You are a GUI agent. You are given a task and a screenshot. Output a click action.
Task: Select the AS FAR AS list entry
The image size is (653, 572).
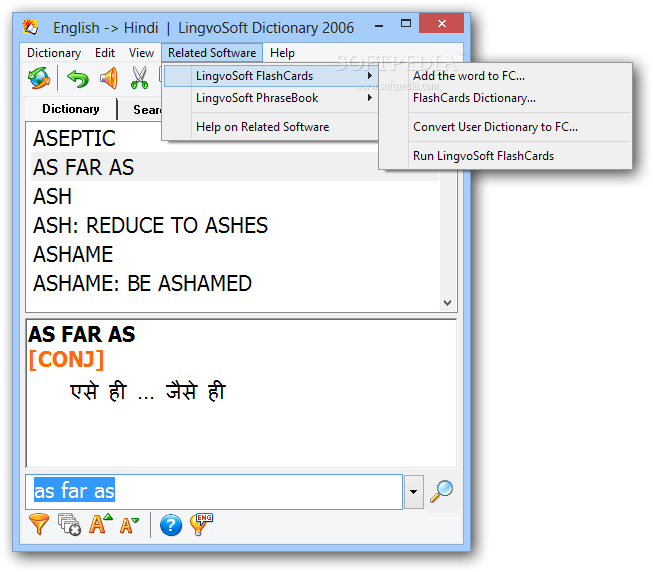click(x=235, y=167)
